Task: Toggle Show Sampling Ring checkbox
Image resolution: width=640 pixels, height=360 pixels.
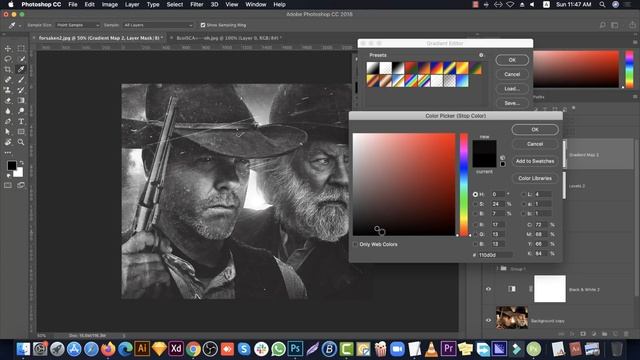Action: (203, 25)
